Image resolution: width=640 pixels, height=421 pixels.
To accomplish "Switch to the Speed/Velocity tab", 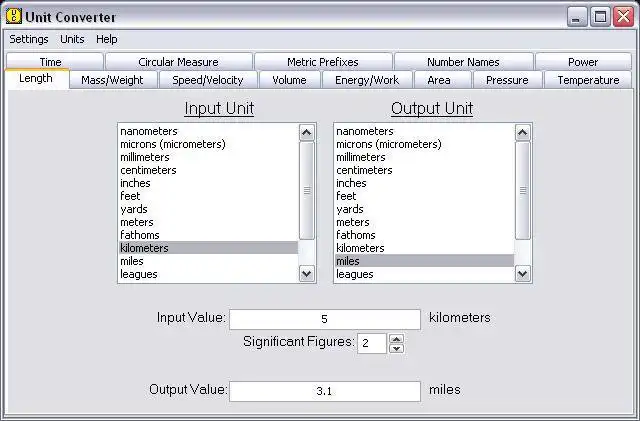I will pyautogui.click(x=208, y=80).
